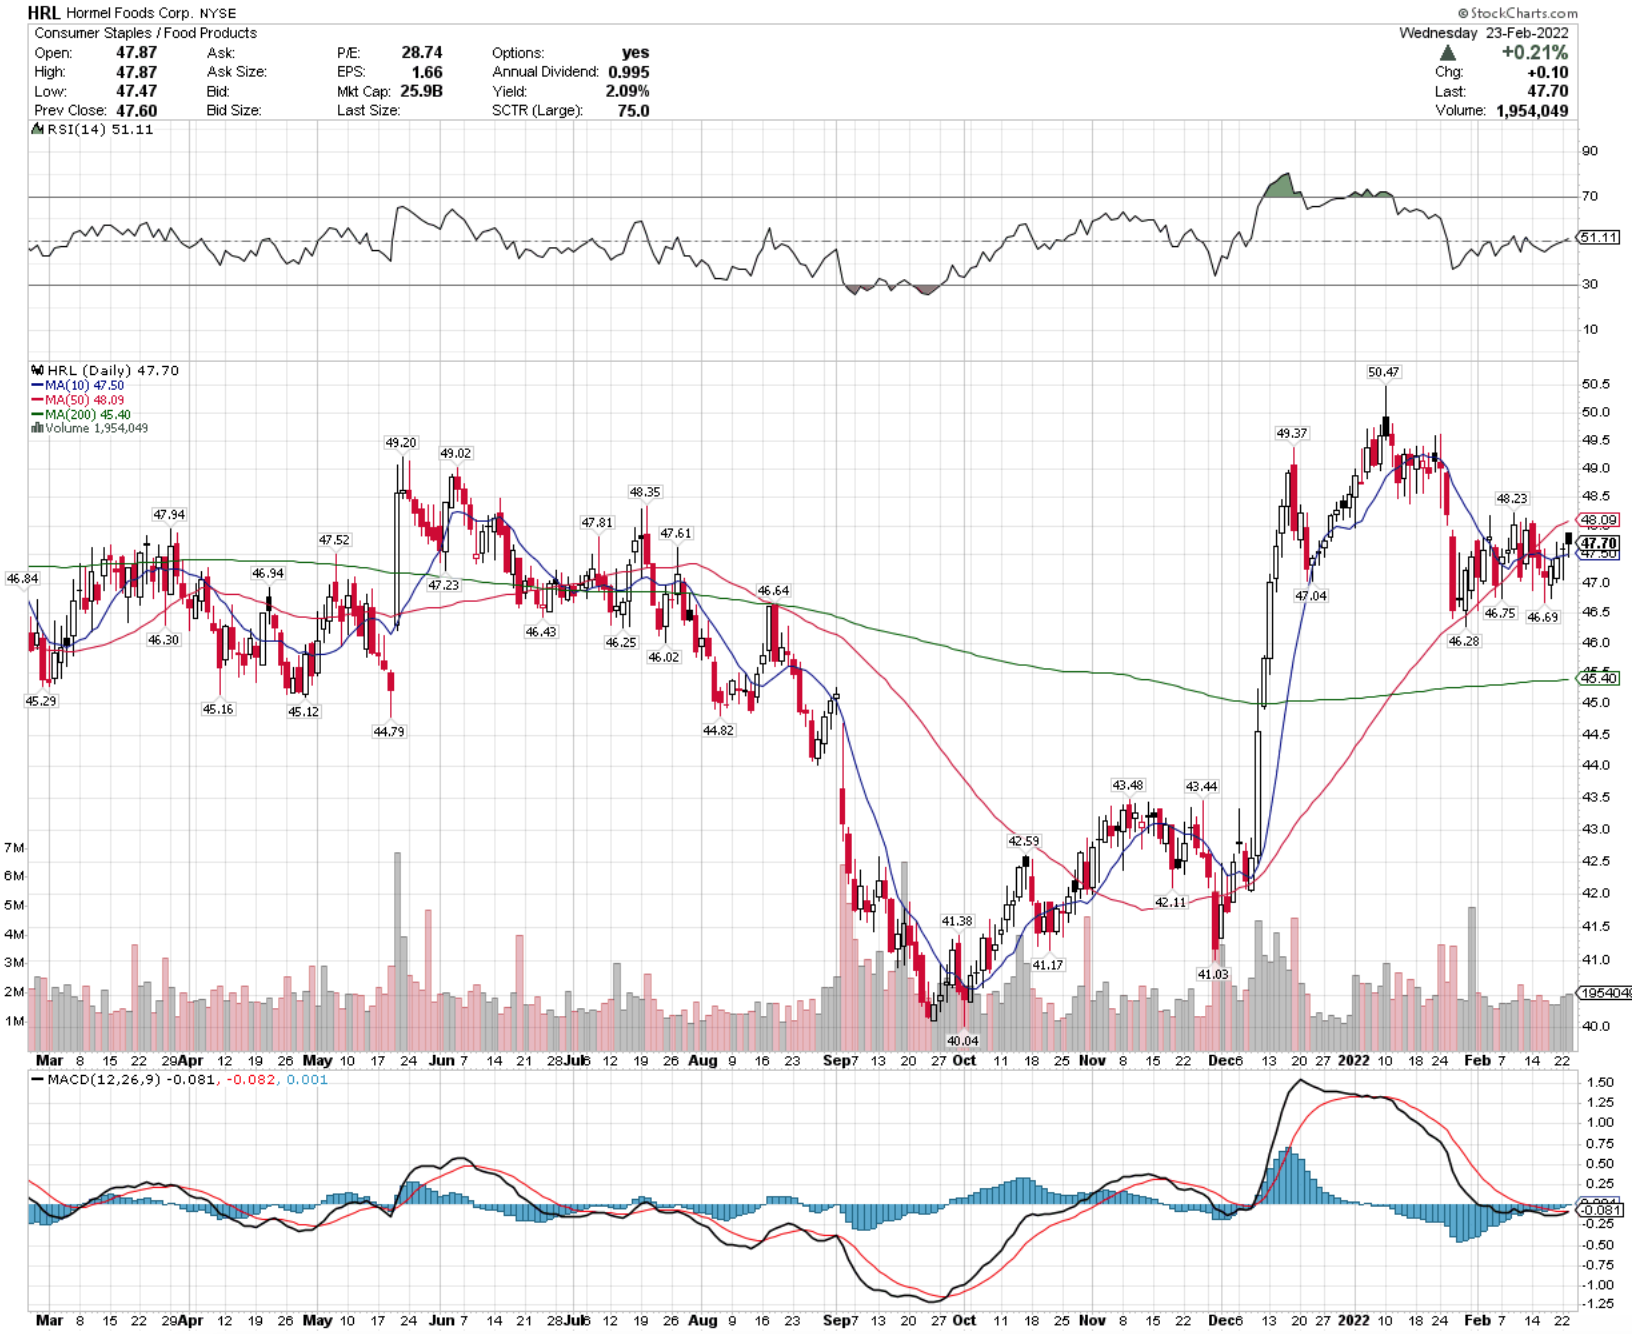Select the Annual Dividend value 0.995
1632x1334 pixels.
click(628, 72)
